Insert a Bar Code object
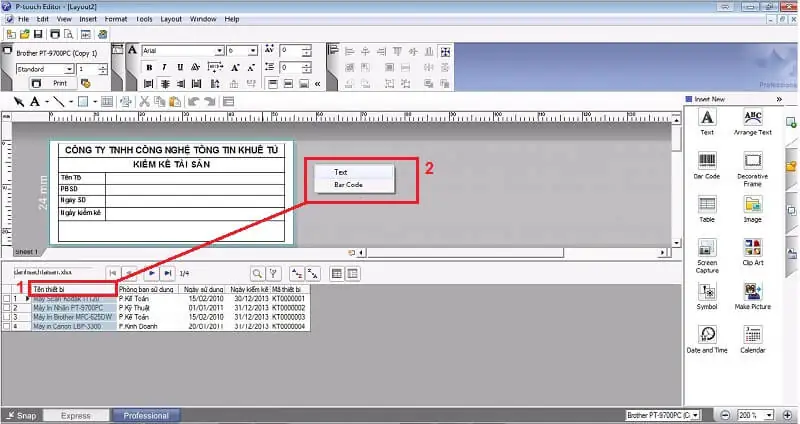The height and width of the screenshot is (424, 800). tap(707, 166)
